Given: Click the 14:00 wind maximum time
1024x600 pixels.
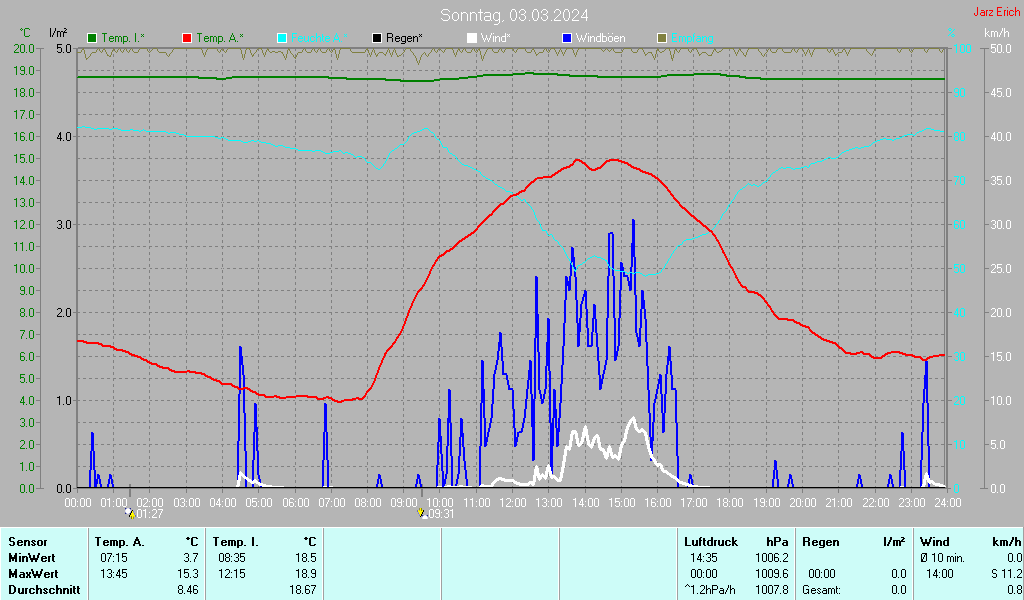Looking at the screenshot, I should (x=940, y=574).
